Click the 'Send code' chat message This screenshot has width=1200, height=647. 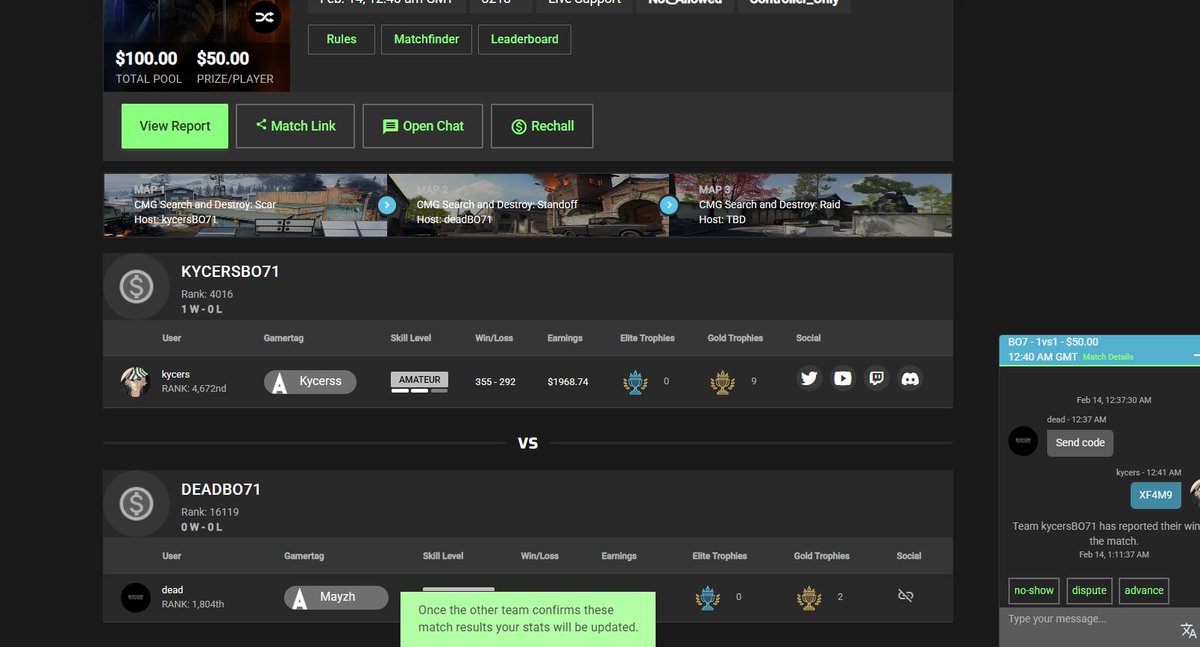(x=1080, y=442)
